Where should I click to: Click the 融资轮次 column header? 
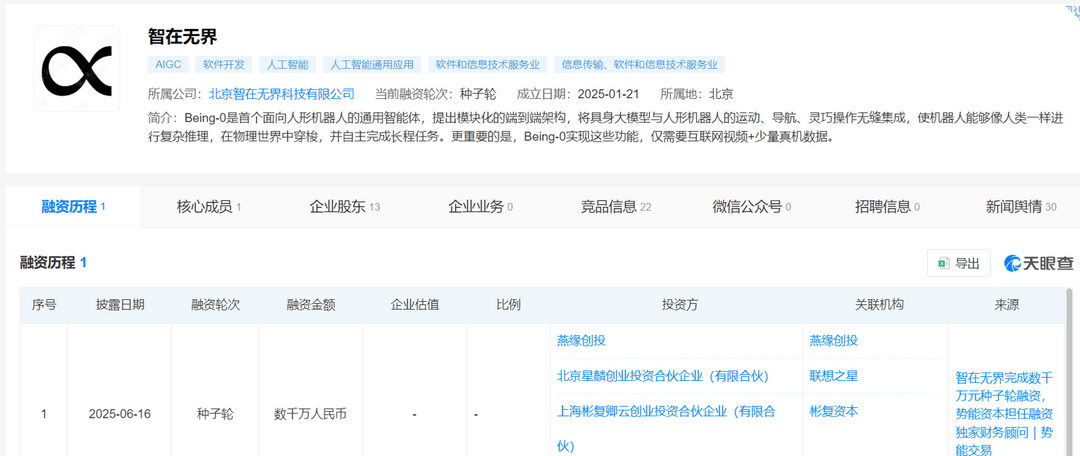216,305
